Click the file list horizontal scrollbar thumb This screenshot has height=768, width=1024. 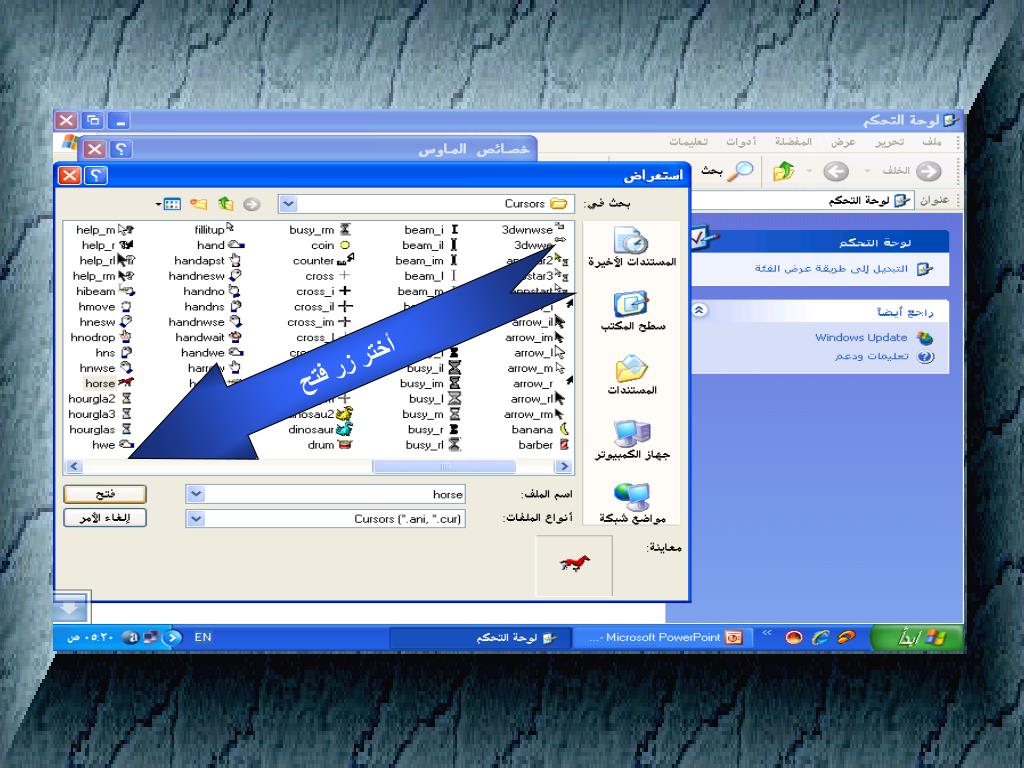point(444,466)
